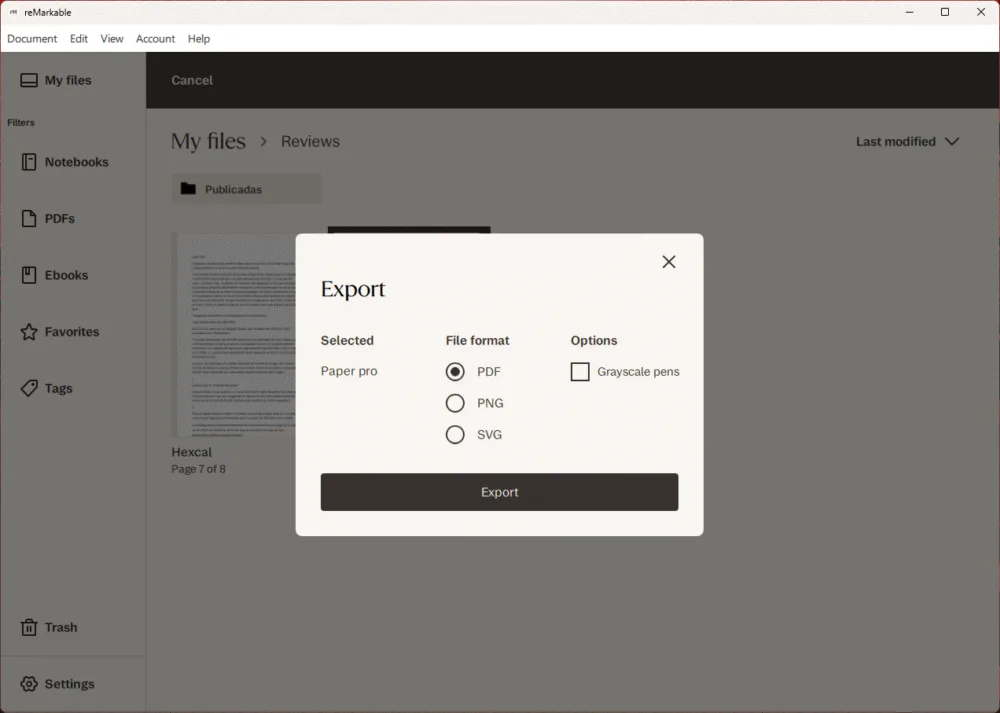
Task: Click the dark Export button
Action: (499, 492)
